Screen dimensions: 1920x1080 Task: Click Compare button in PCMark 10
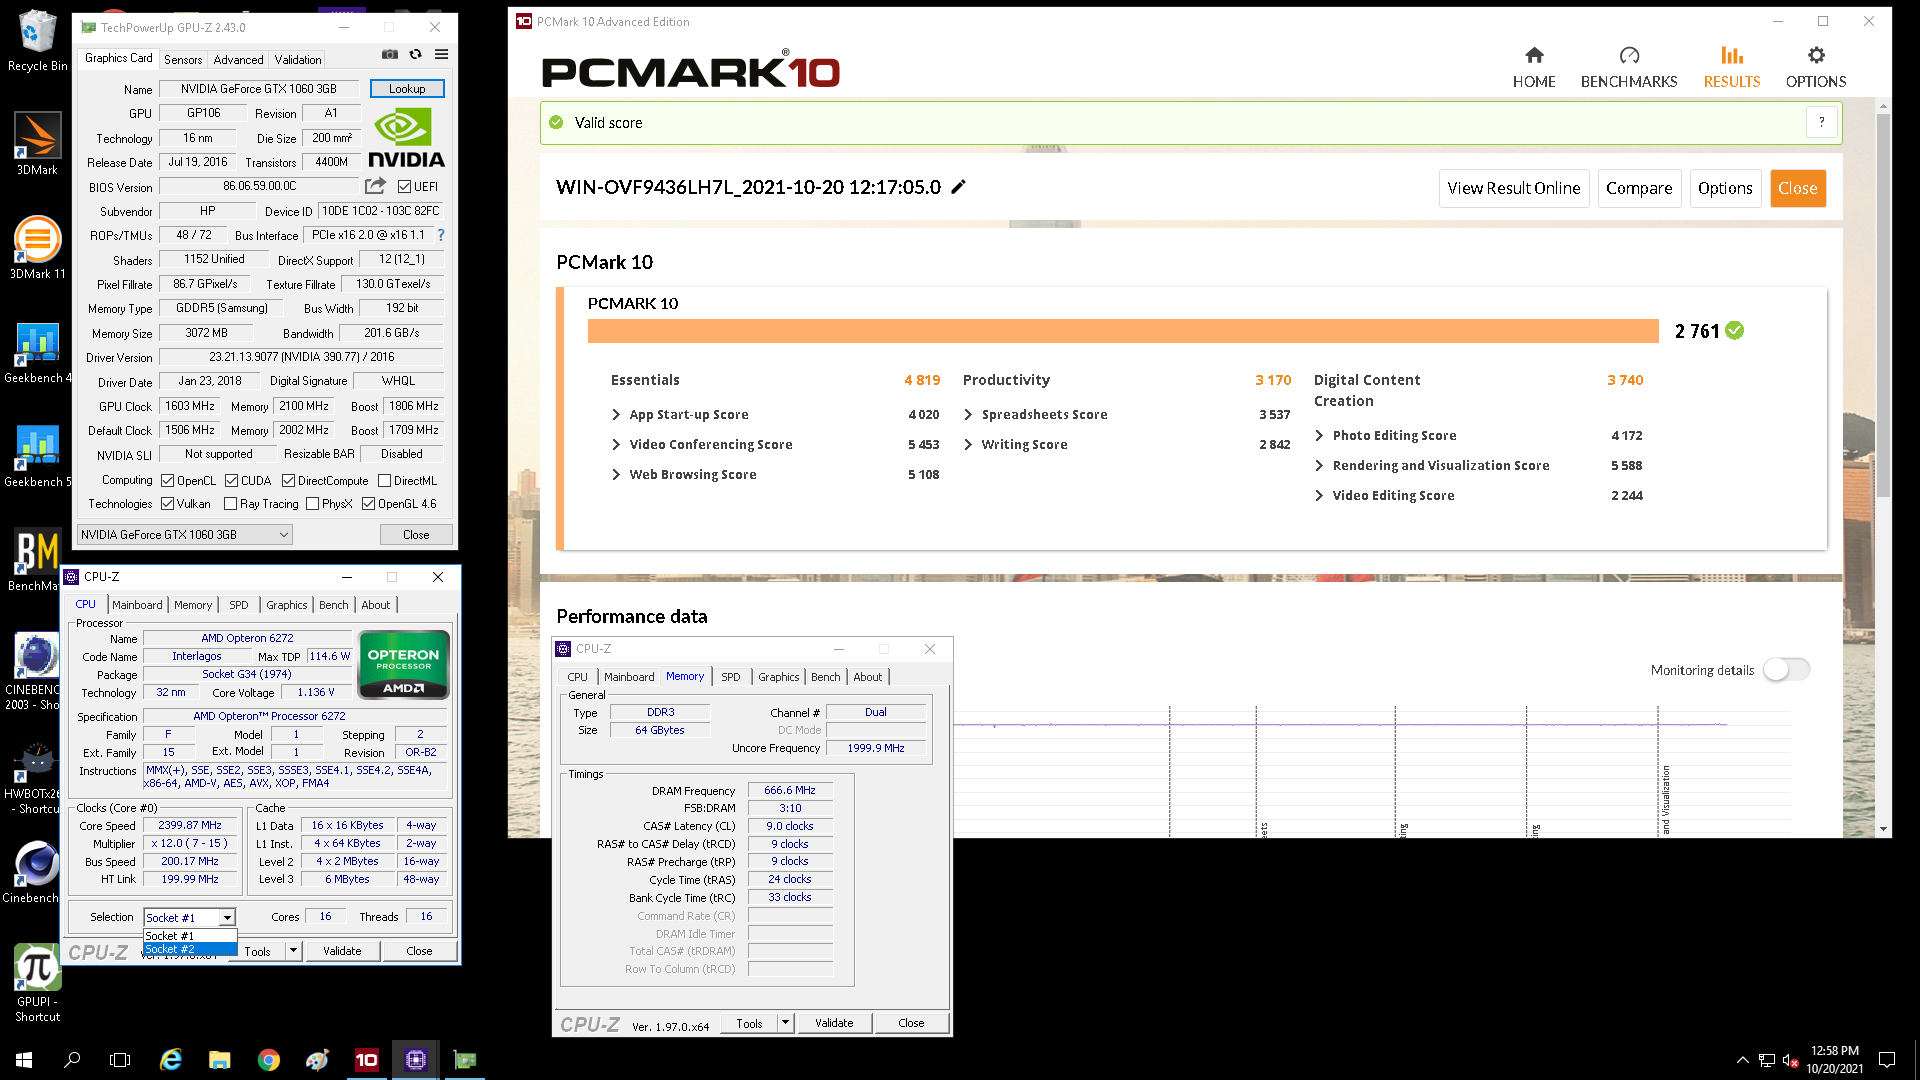[1639, 188]
